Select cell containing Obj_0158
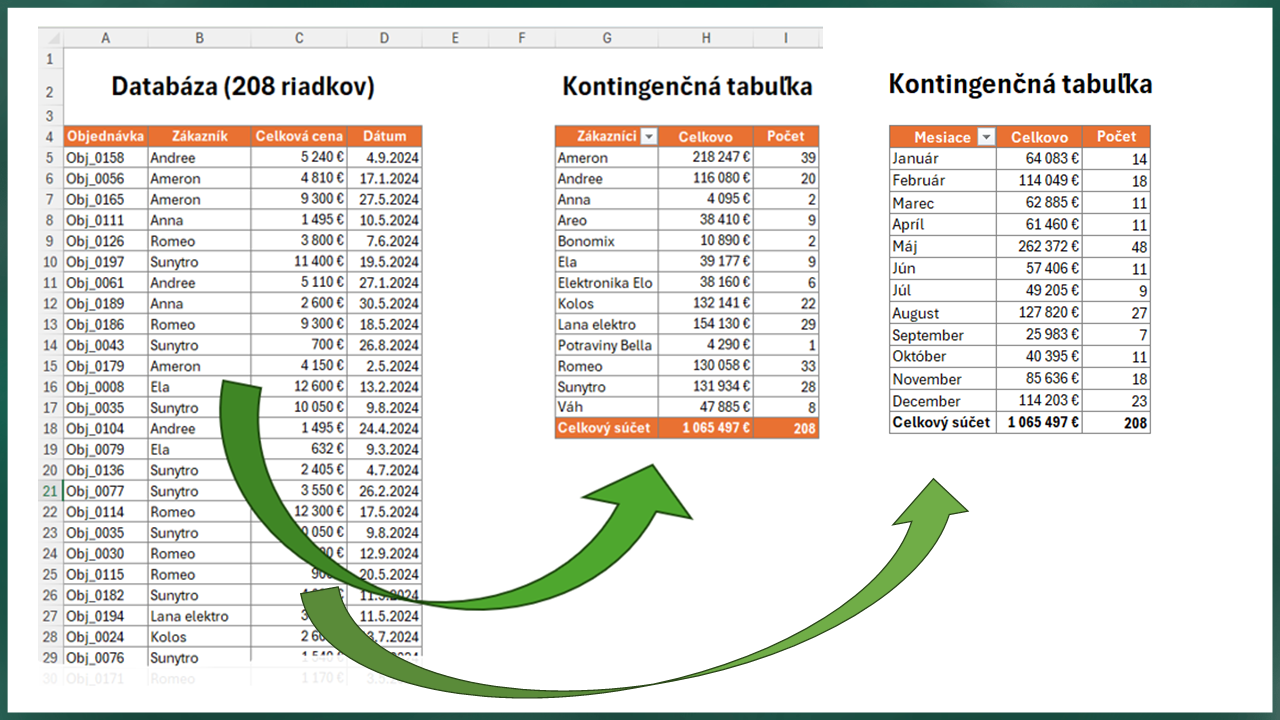 [105, 158]
